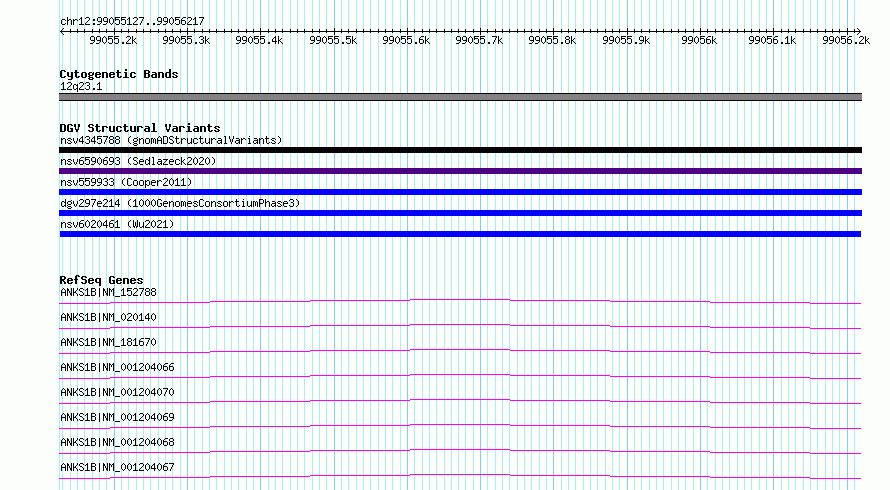This screenshot has width=890, height=490.
Task: Click the dgv297e214 1000GenomesConsortiumPhase3 label
Action: coord(180,203)
